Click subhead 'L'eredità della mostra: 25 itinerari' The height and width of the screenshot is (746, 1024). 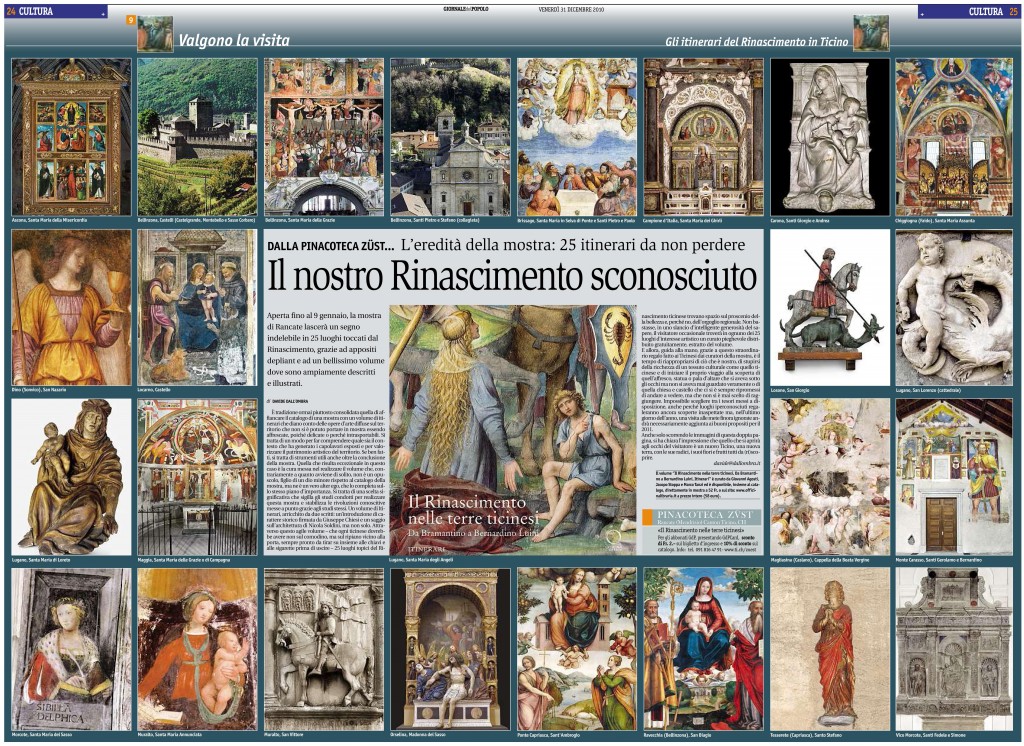click(x=573, y=246)
